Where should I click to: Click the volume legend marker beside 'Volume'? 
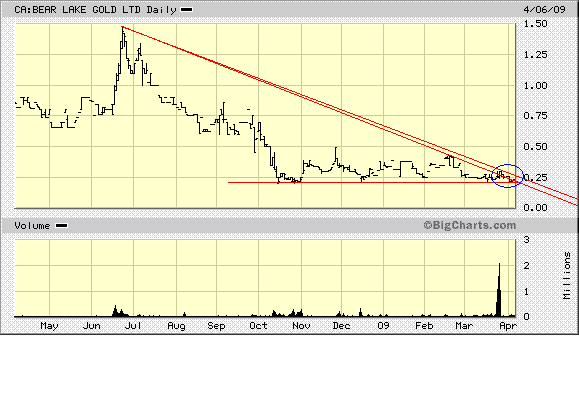tap(61, 226)
